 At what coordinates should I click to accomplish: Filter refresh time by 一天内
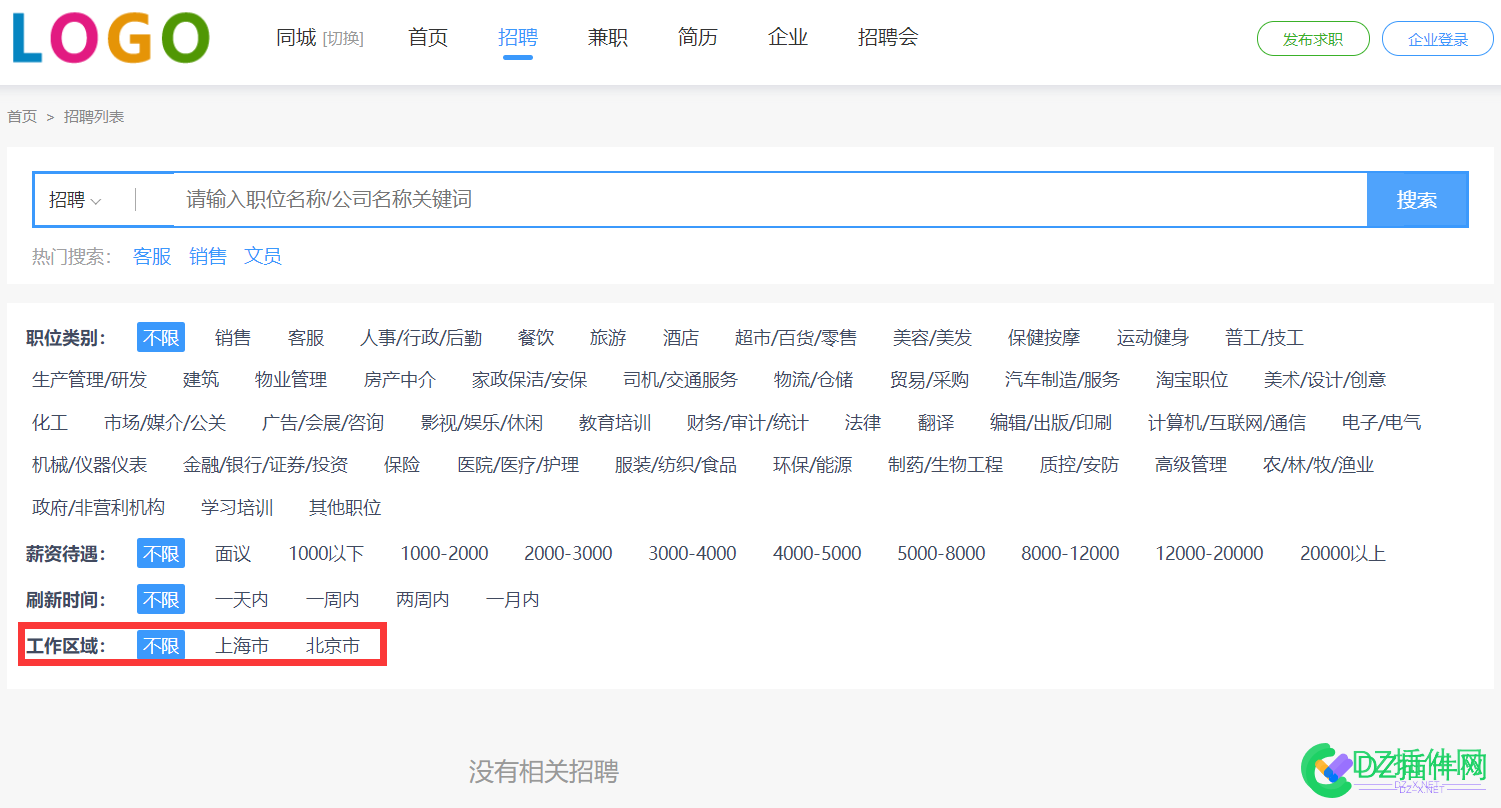(242, 600)
